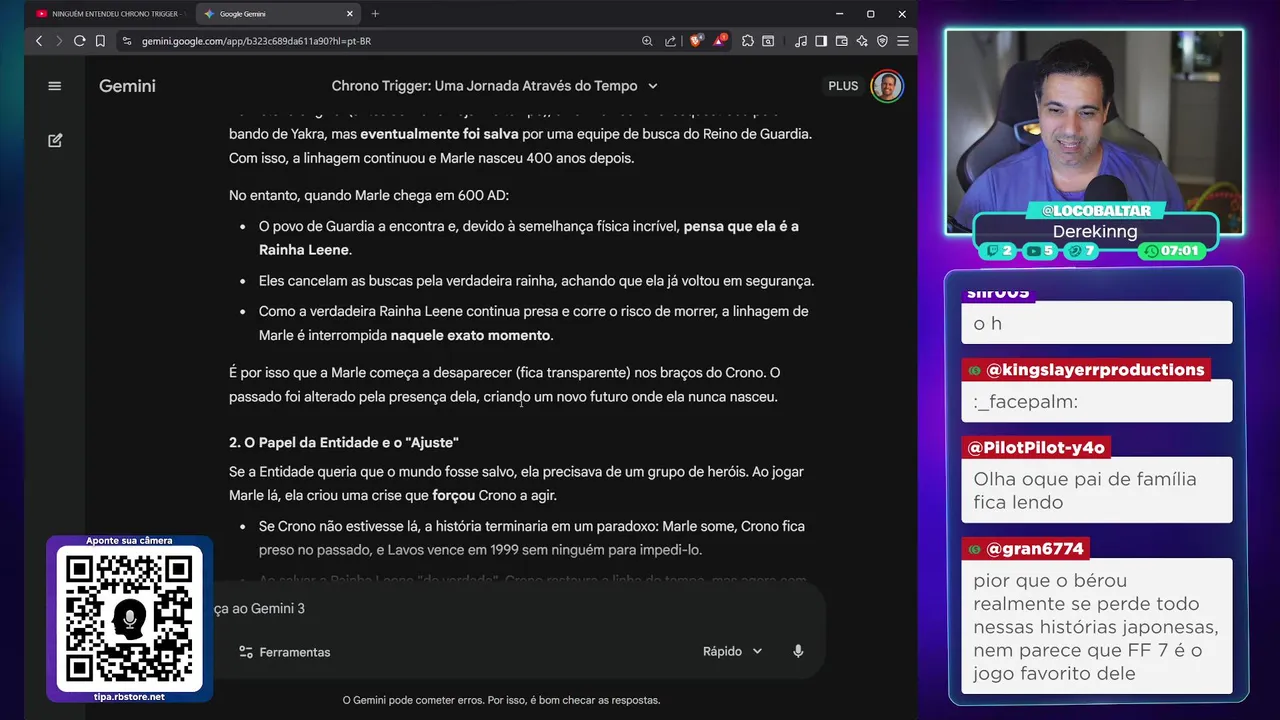This screenshot has width=1280, height=720.
Task: Select the Google Gemini tab
Action: [x=277, y=14]
